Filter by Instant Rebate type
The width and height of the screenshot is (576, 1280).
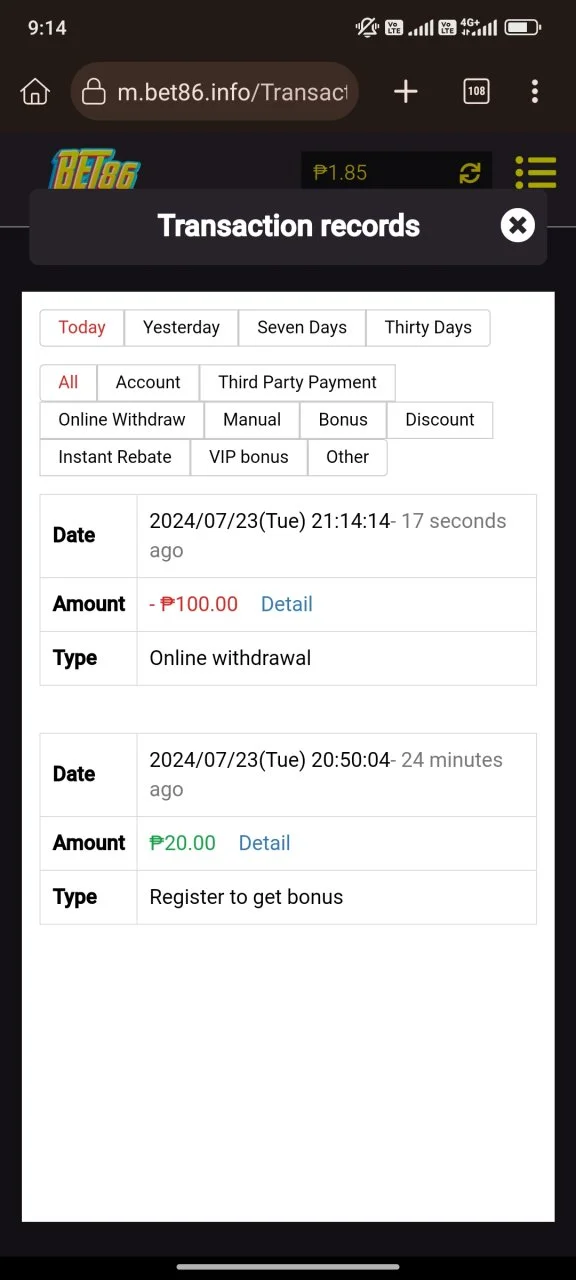[115, 457]
